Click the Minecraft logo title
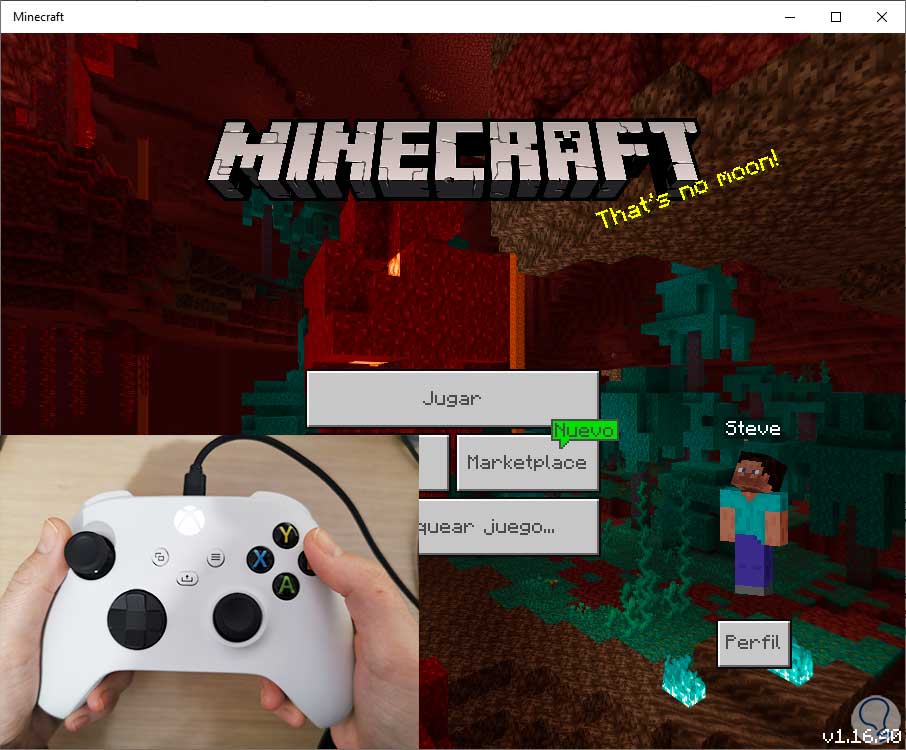Screen dimensions: 906x750 [x=454, y=159]
